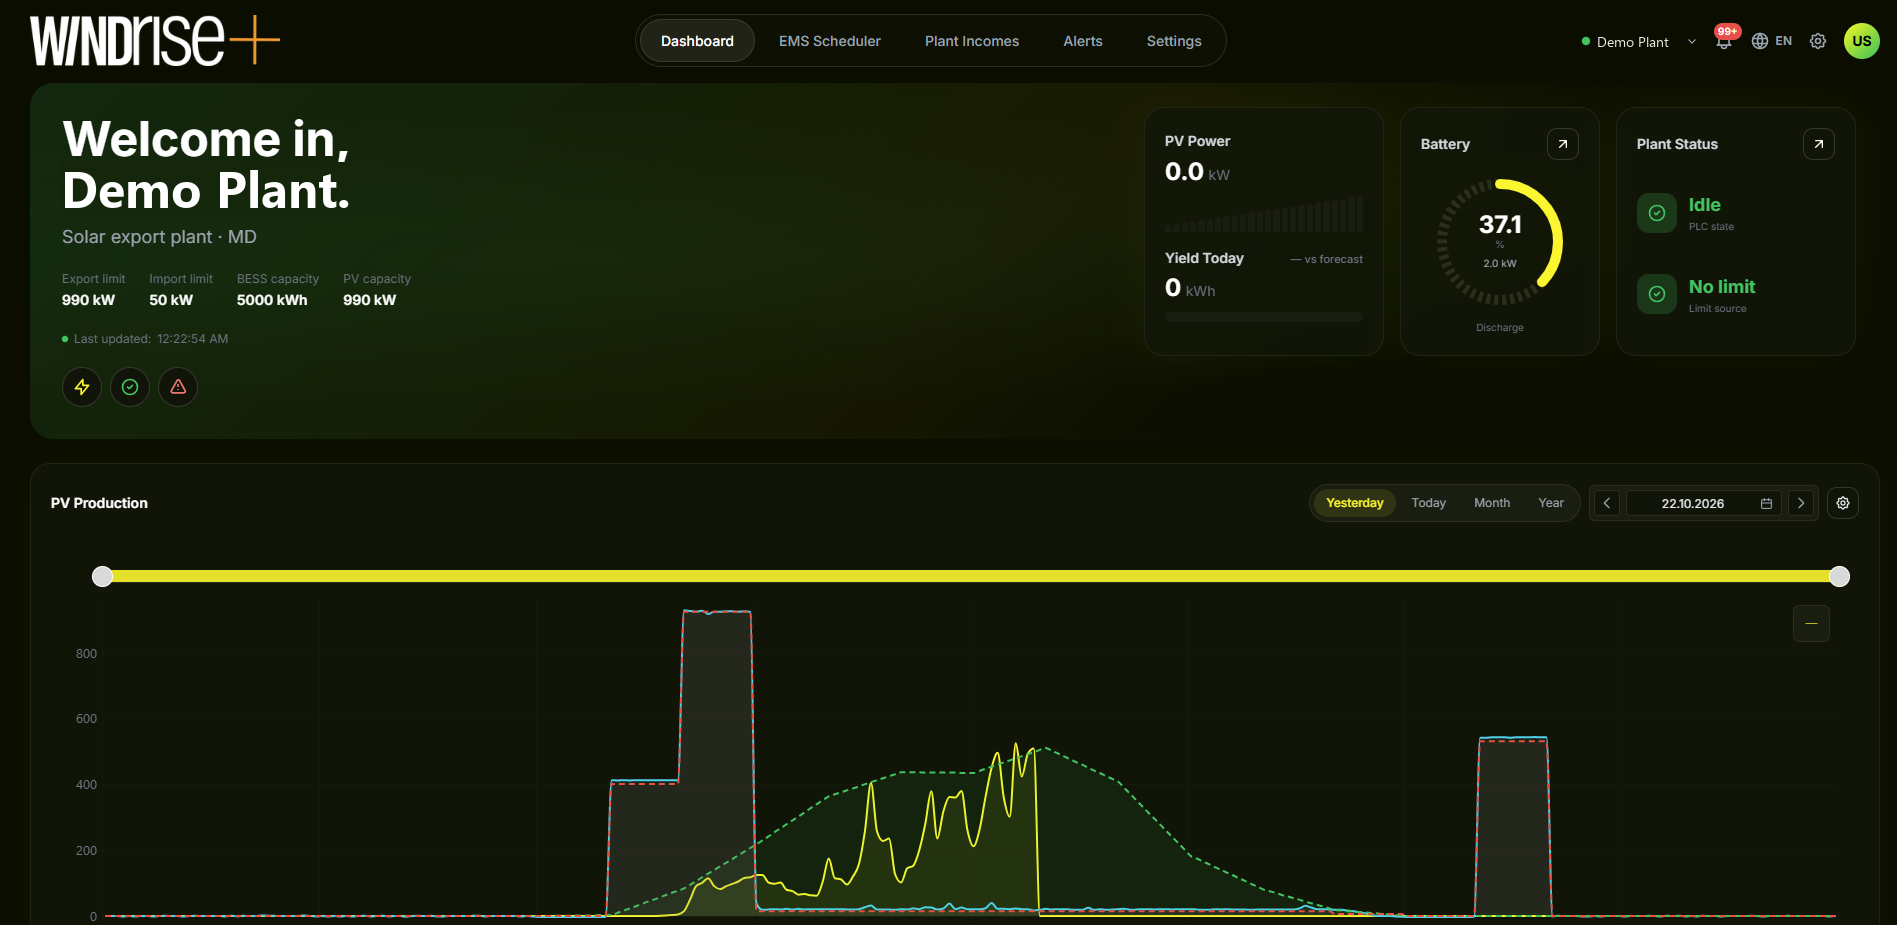Image resolution: width=1897 pixels, height=925 pixels.
Task: Open the notifications bell with 99+ badge
Action: 1724,41
